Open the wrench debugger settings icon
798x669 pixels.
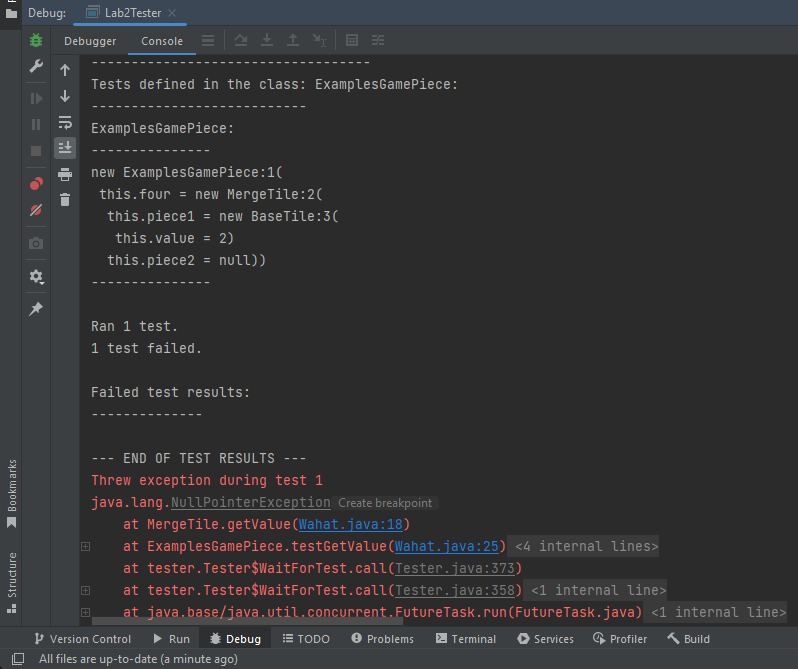[x=36, y=67]
